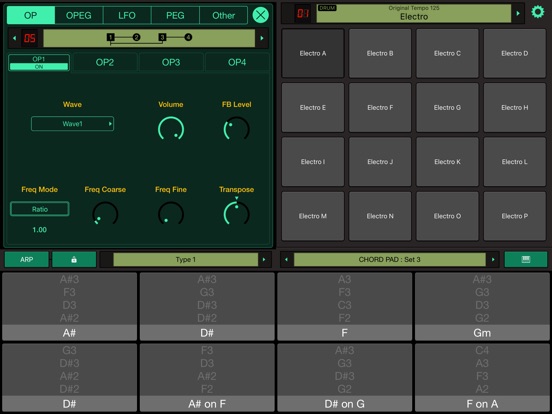Image resolution: width=552 pixels, height=414 pixels.
Task: Open the settings gear icon
Action: 537,12
